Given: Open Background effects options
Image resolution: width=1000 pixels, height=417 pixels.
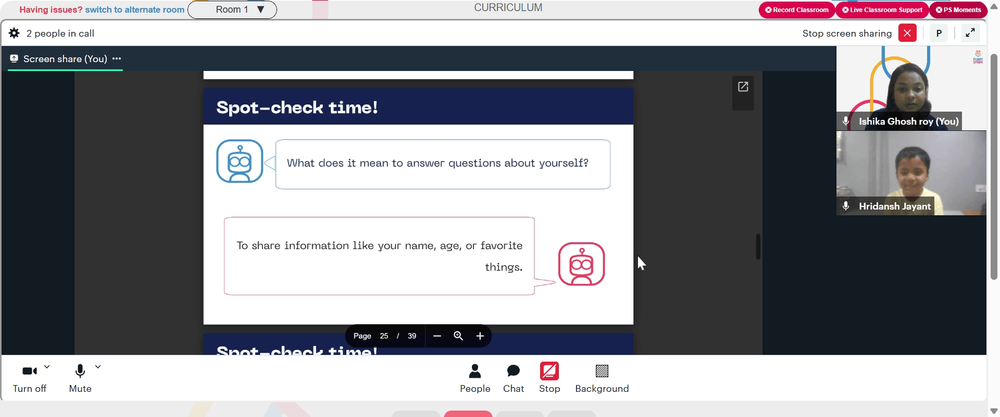Looking at the screenshot, I should [601, 378].
